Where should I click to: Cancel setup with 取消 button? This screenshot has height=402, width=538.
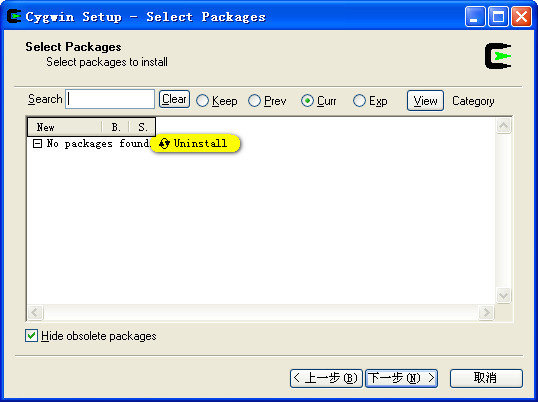[486, 378]
